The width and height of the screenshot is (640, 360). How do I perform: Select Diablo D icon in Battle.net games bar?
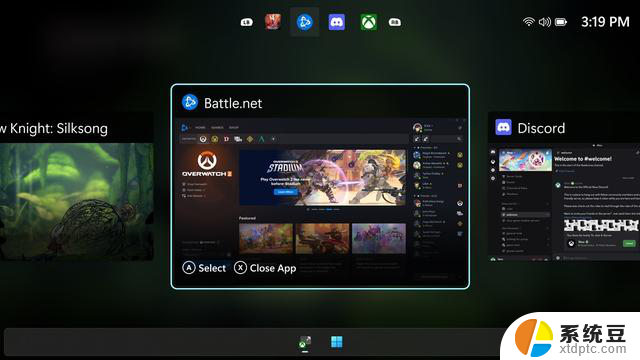point(226,139)
